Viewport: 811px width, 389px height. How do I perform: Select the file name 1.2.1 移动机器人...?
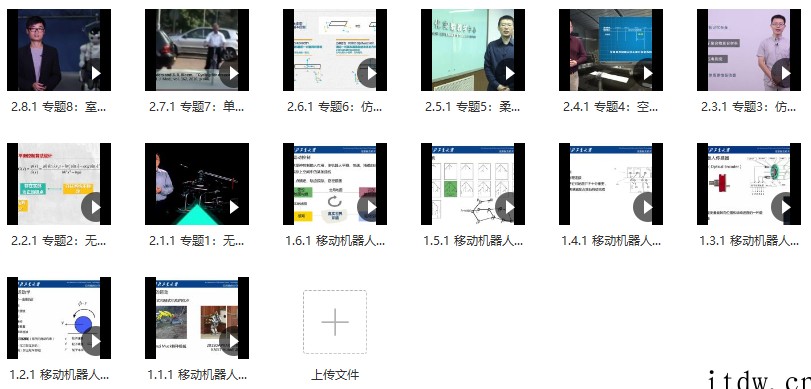pos(59,375)
